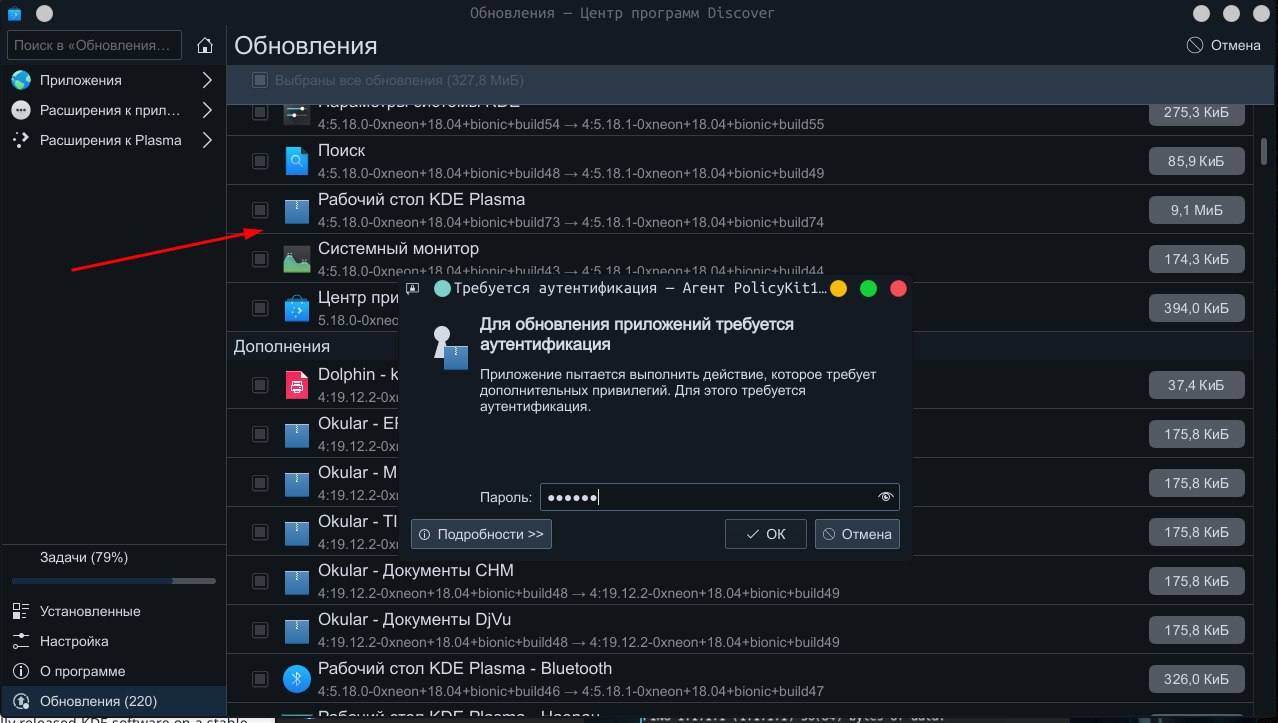Click the 85,9 КиБ size button
The width and height of the screenshot is (1278, 723).
pyautogui.click(x=1197, y=161)
